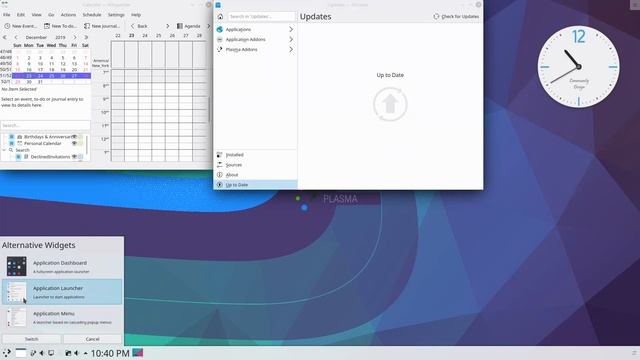The height and width of the screenshot is (360, 640).
Task: Click the Sources icon in Discover sidebar
Action: 220,165
